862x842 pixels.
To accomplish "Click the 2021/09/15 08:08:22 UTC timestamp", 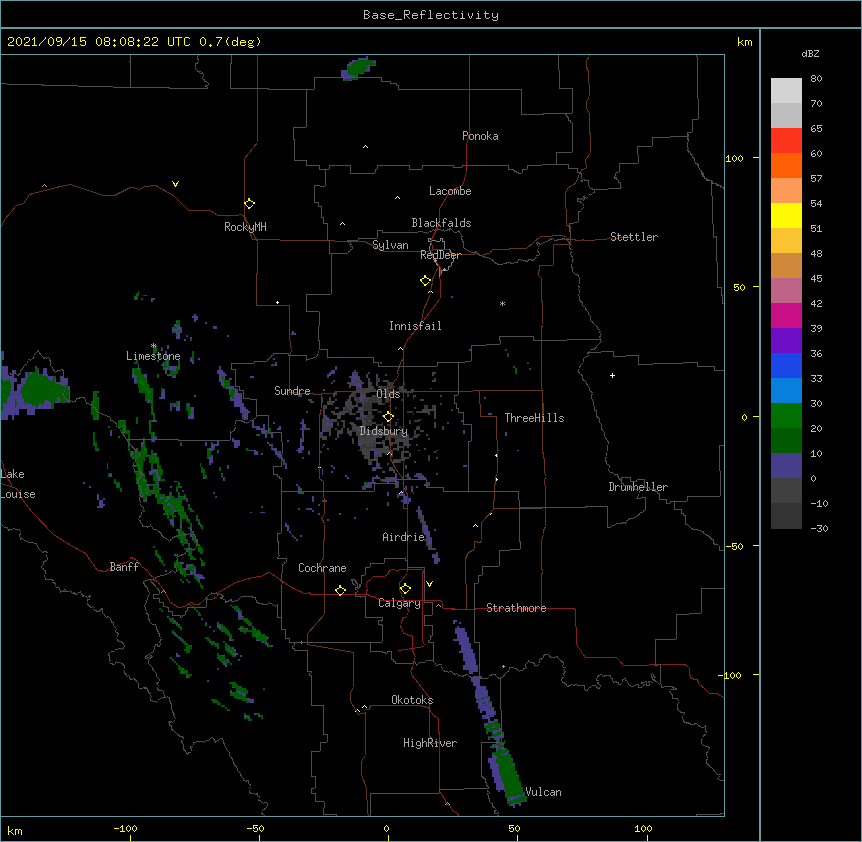I will 98,42.
